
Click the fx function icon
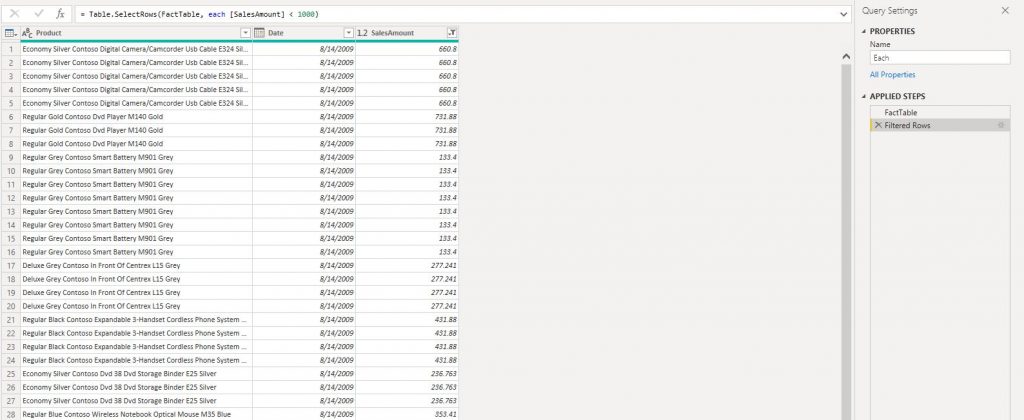pos(60,13)
